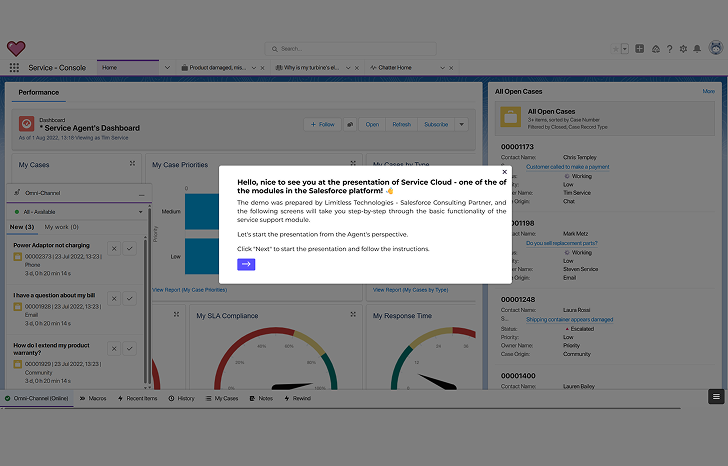Decline the How do I extend warranty request

click(114, 349)
